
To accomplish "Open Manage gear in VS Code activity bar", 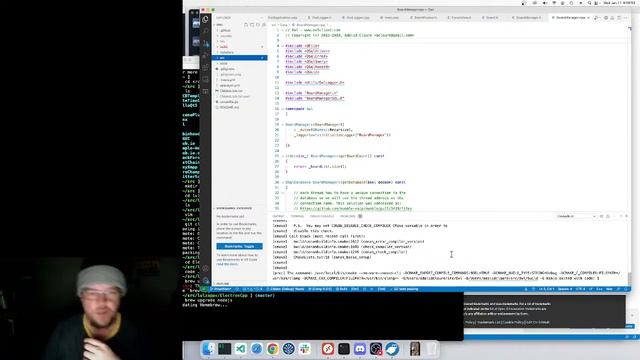I will (x=206, y=281).
